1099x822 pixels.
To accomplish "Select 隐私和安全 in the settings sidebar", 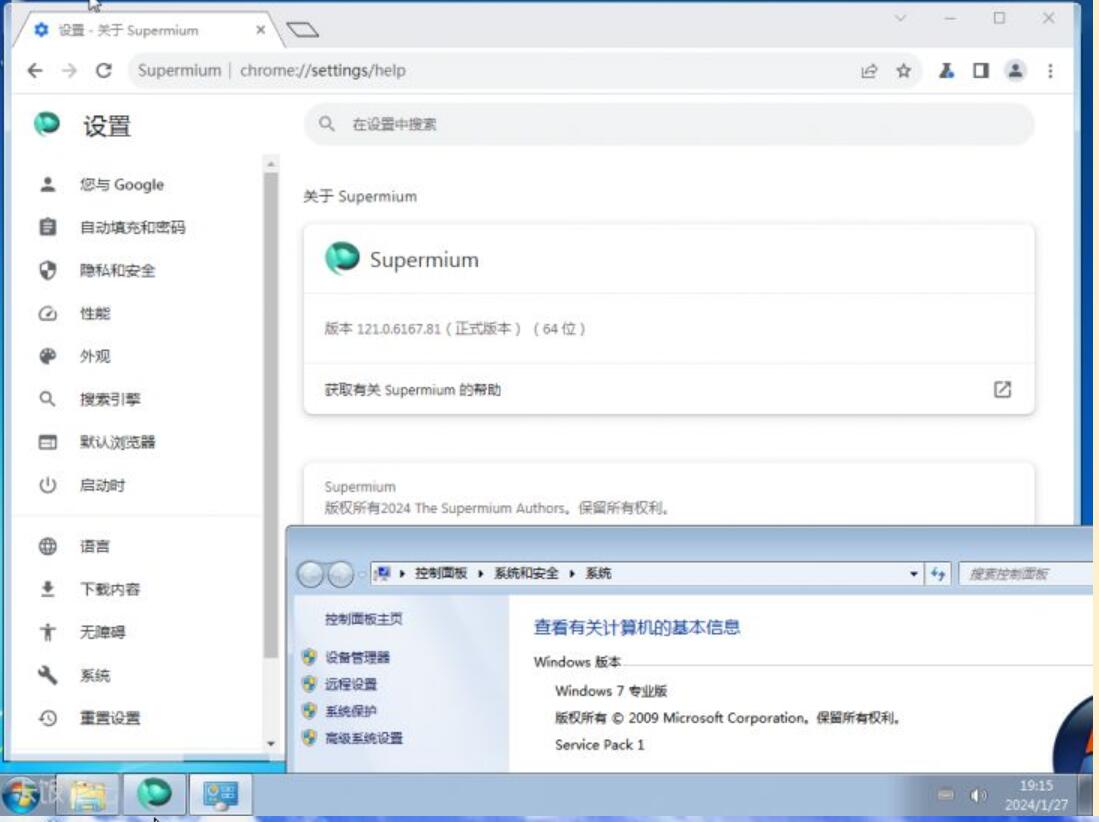I will pos(117,271).
